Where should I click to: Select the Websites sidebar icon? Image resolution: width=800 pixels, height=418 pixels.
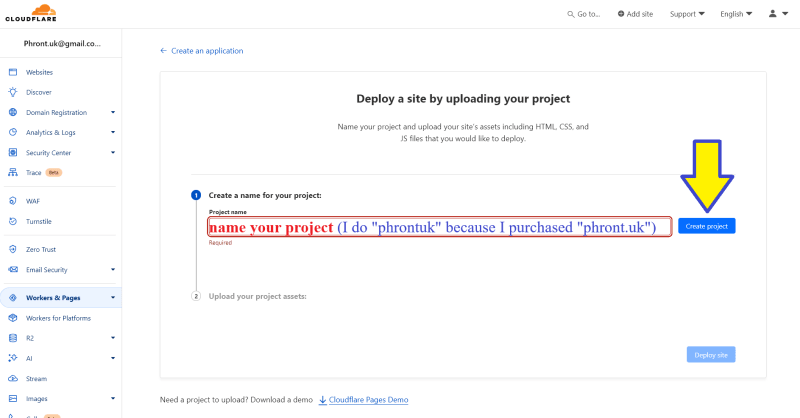(x=13, y=72)
